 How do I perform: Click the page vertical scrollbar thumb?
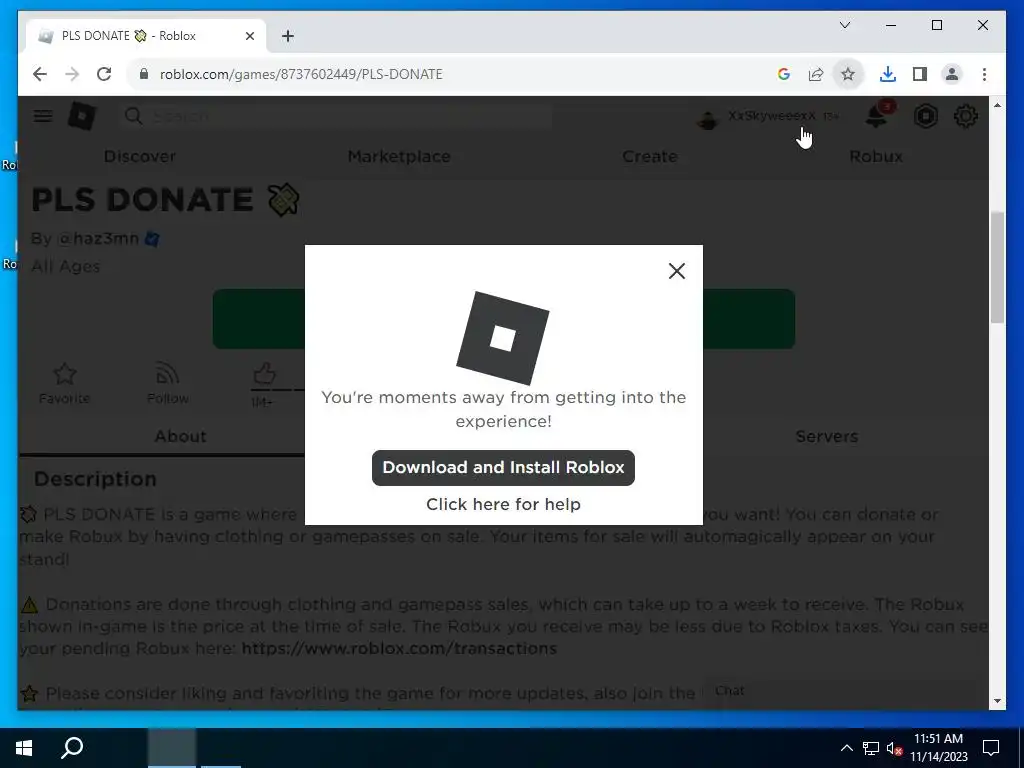pyautogui.click(x=997, y=268)
